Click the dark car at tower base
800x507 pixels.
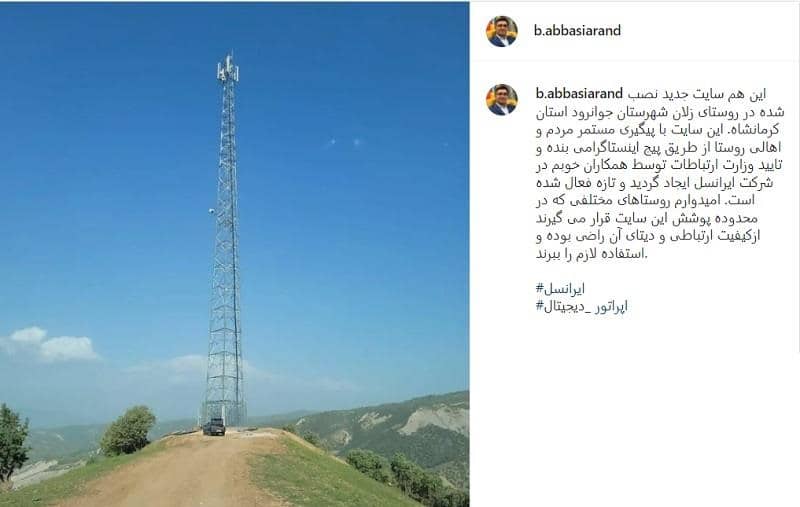point(214,427)
